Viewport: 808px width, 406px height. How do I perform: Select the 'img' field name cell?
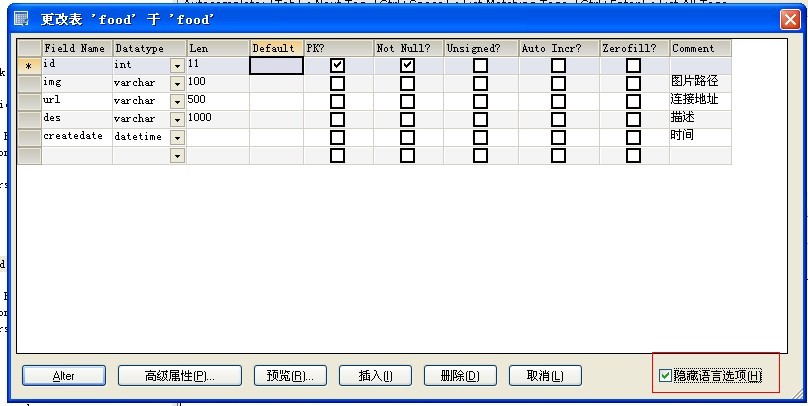pyautogui.click(x=77, y=83)
